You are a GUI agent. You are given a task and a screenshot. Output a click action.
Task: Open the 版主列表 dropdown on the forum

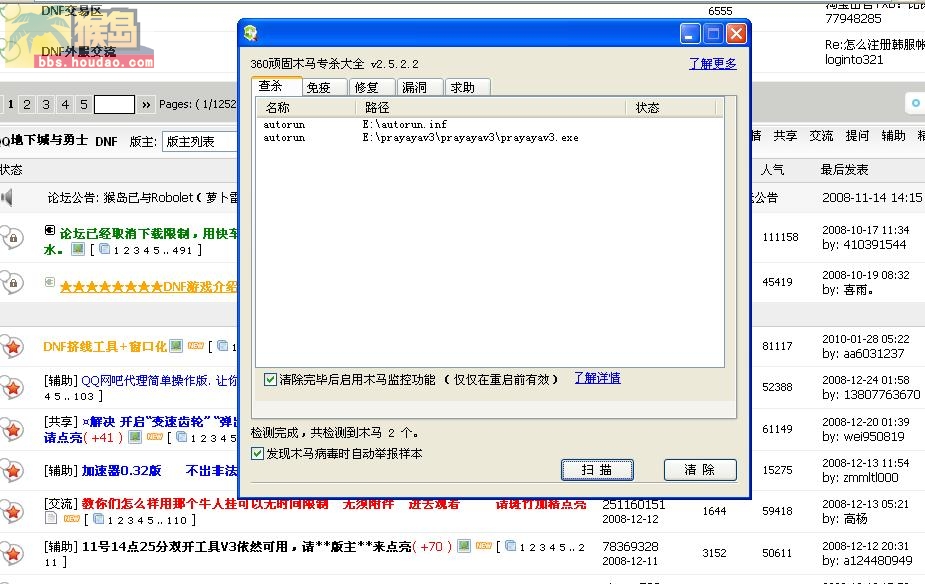[199, 142]
